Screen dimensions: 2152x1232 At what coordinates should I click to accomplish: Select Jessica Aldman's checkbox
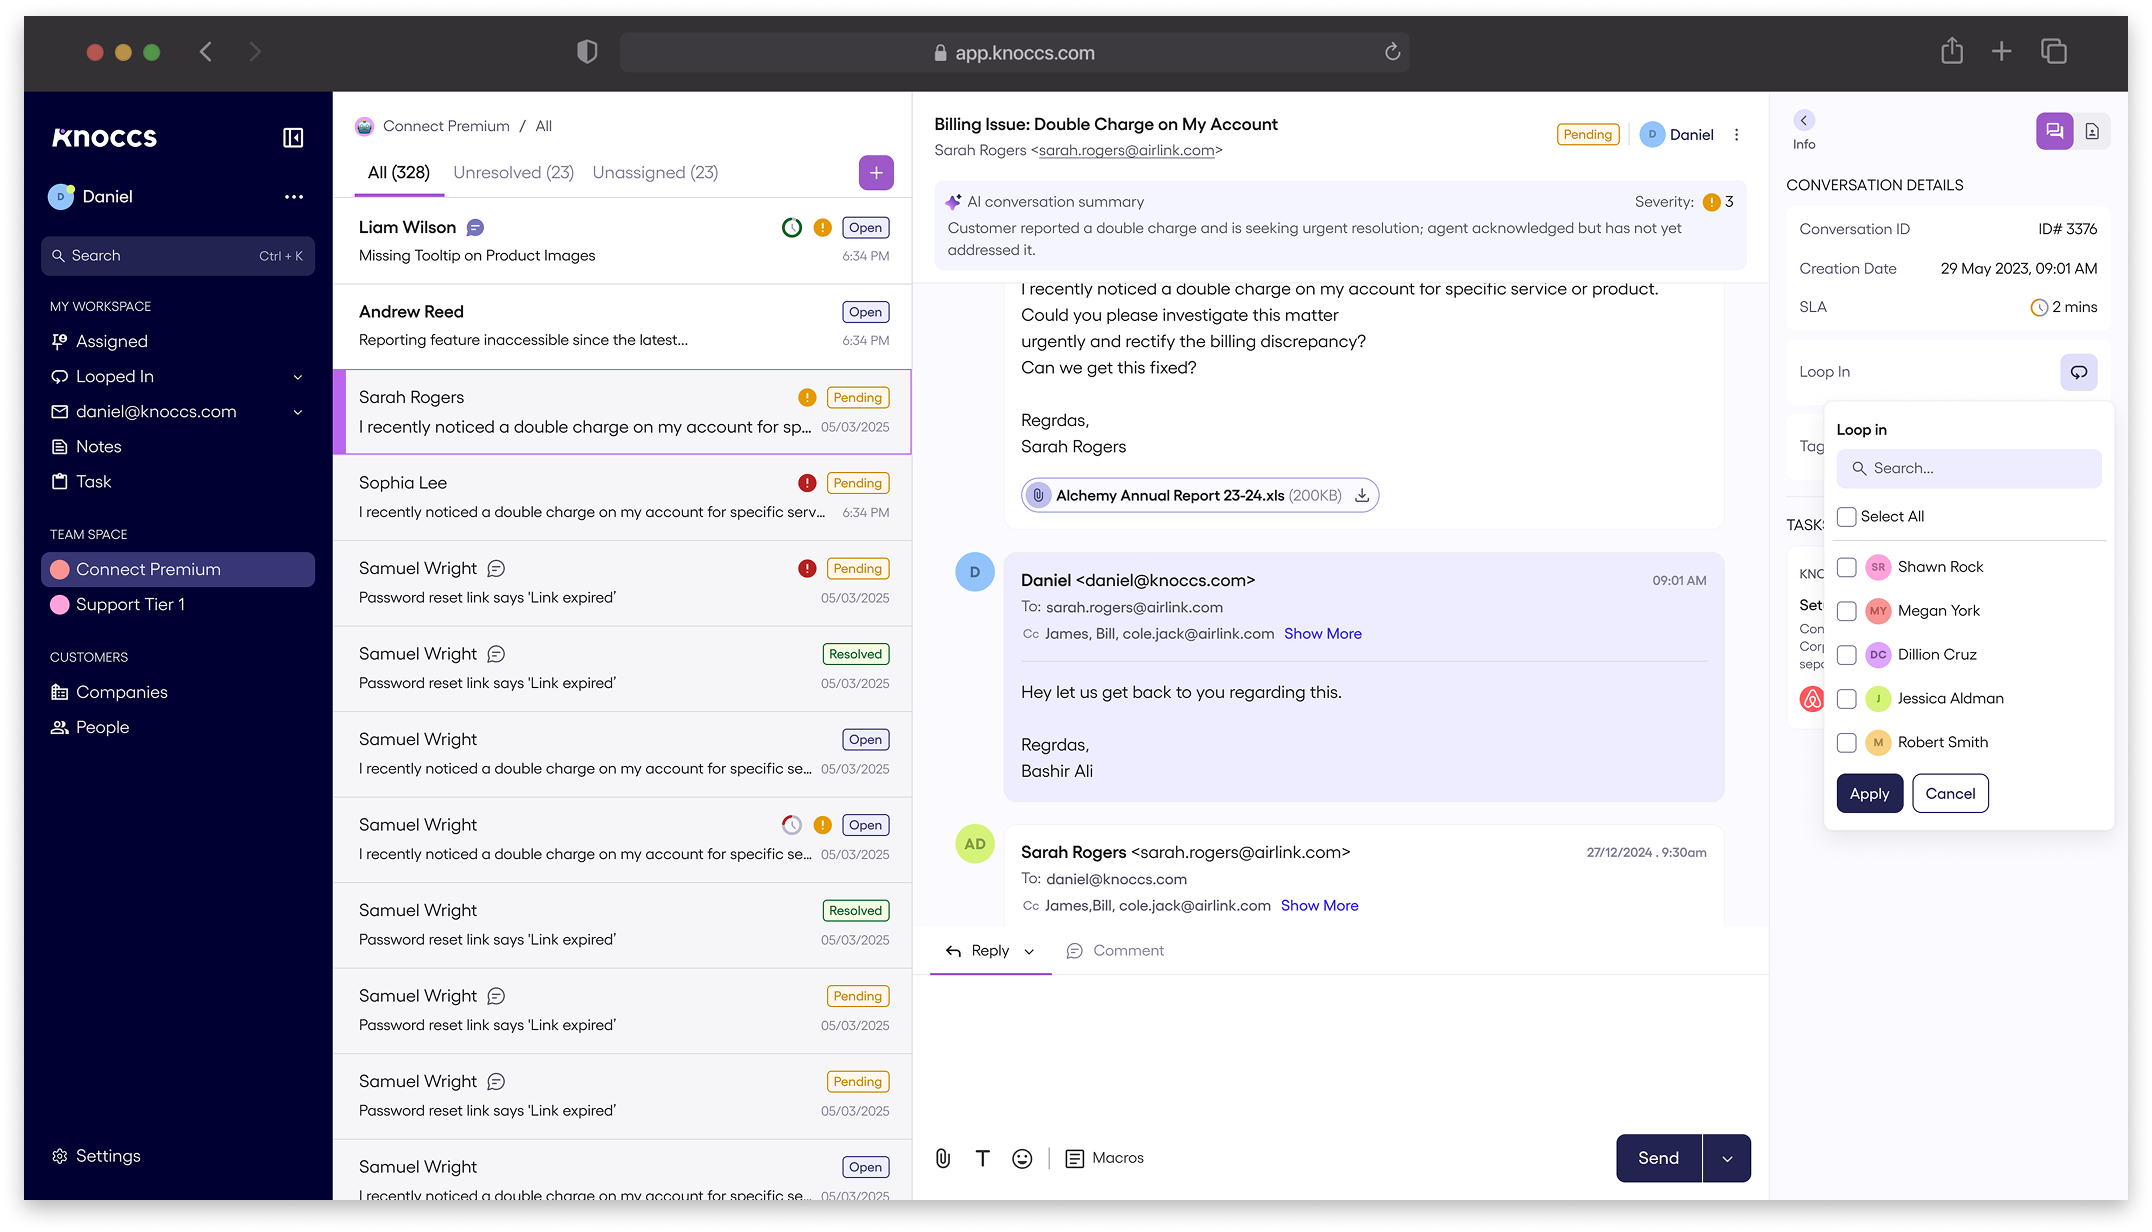pos(1846,699)
